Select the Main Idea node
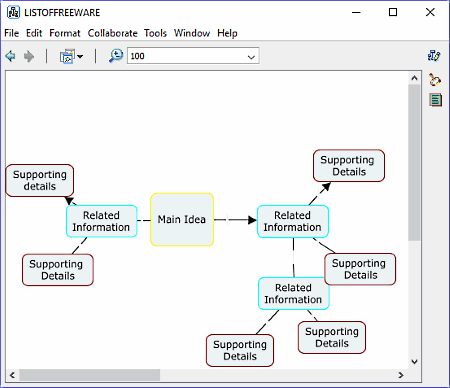450x388 pixels. click(182, 219)
